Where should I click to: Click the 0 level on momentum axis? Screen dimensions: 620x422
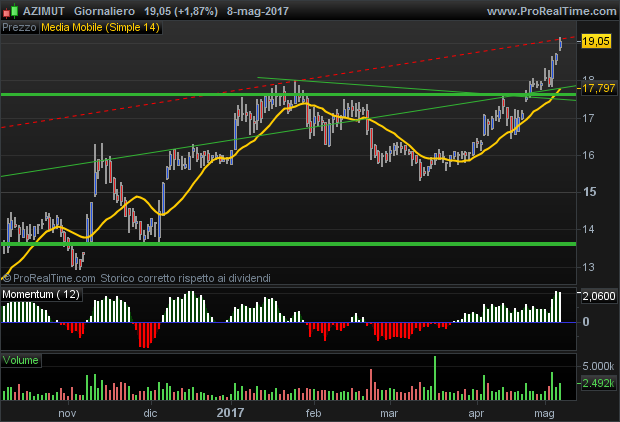coord(586,322)
